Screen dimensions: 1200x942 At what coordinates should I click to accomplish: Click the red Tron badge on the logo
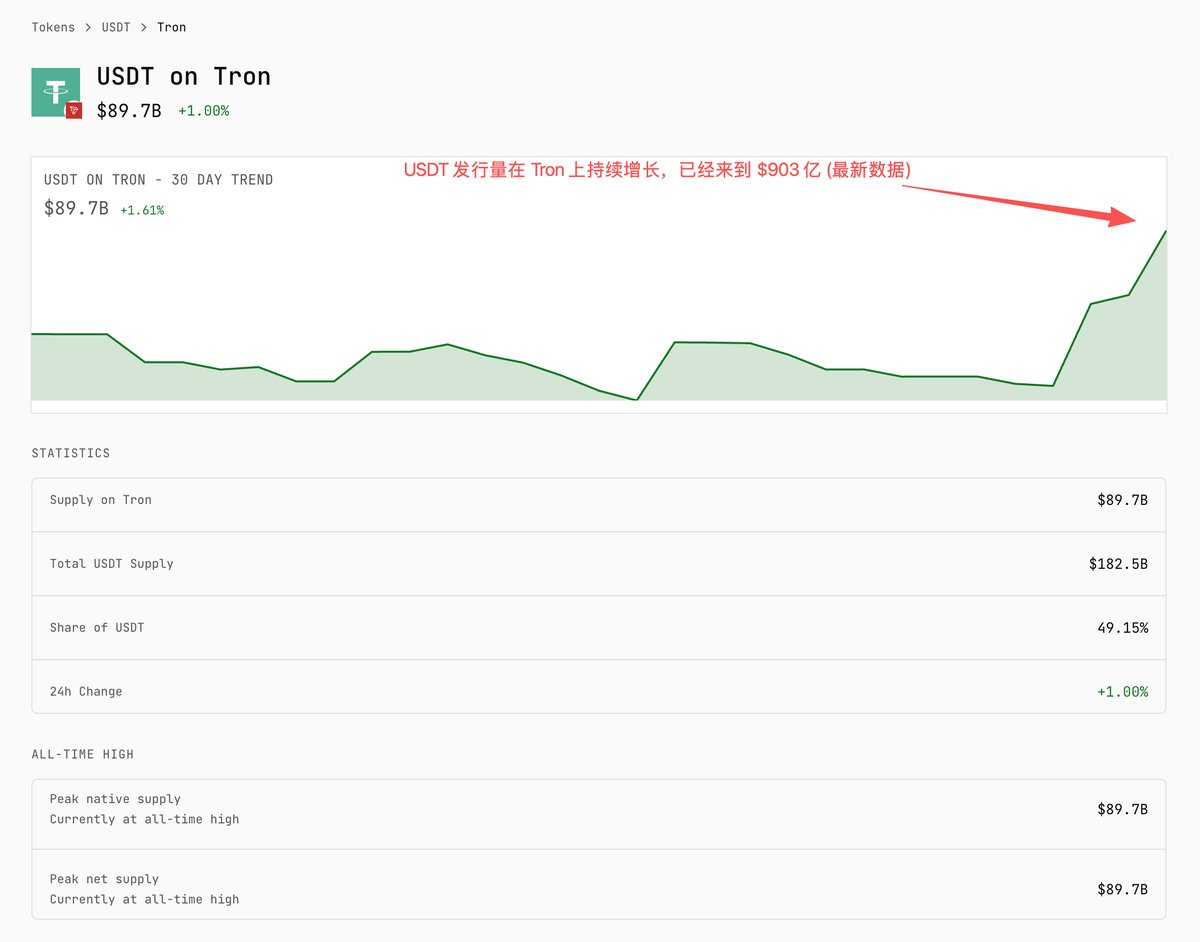pos(74,110)
